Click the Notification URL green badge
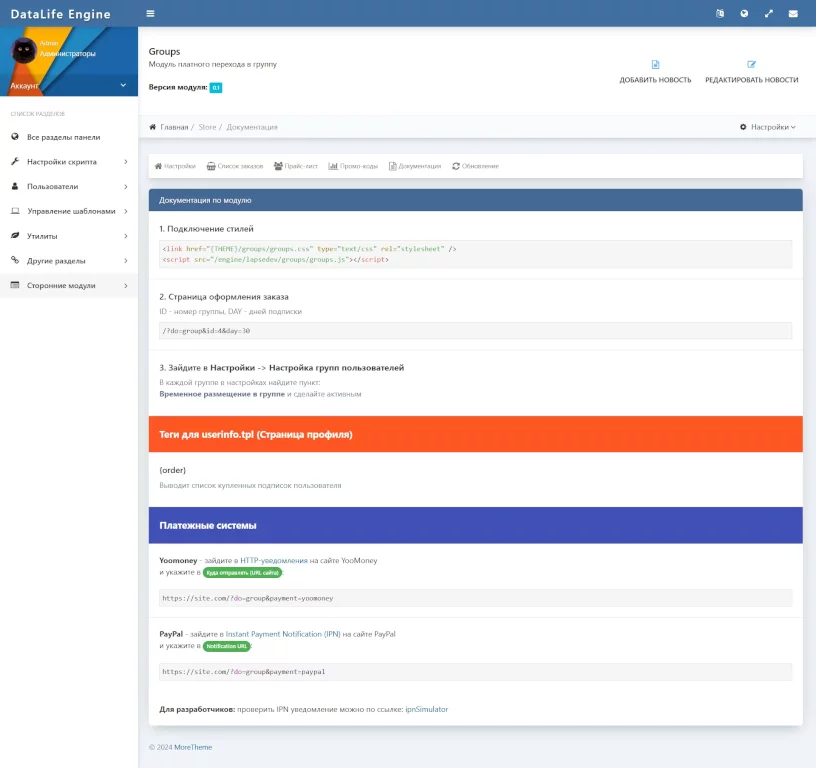Viewport: 816px width, 768px height. pyautogui.click(x=226, y=646)
